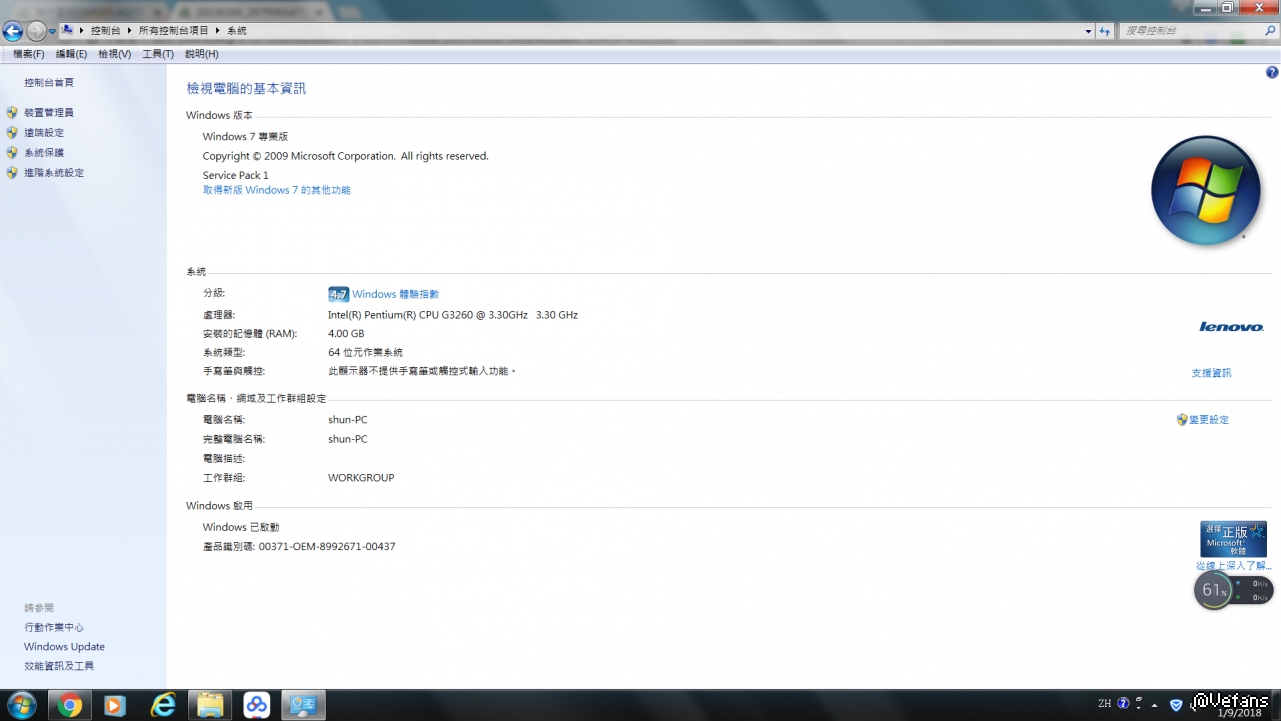
Task: Click the Control Panel system taskbar button
Action: pyautogui.click(x=303, y=705)
